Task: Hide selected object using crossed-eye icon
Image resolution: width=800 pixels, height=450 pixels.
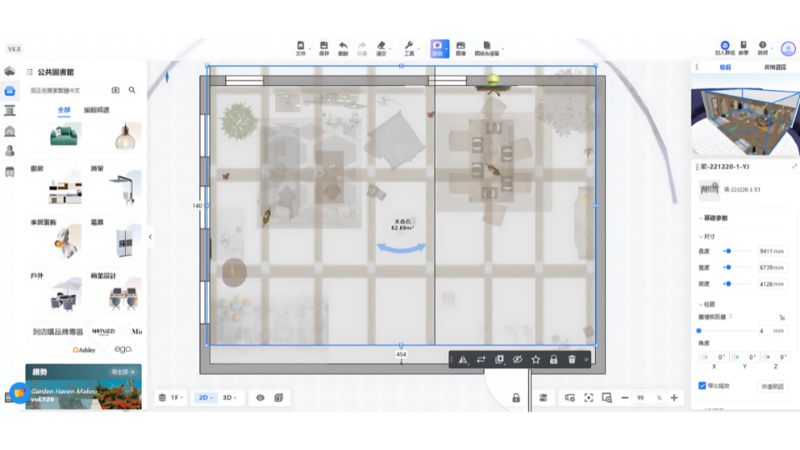Action: coord(518,359)
